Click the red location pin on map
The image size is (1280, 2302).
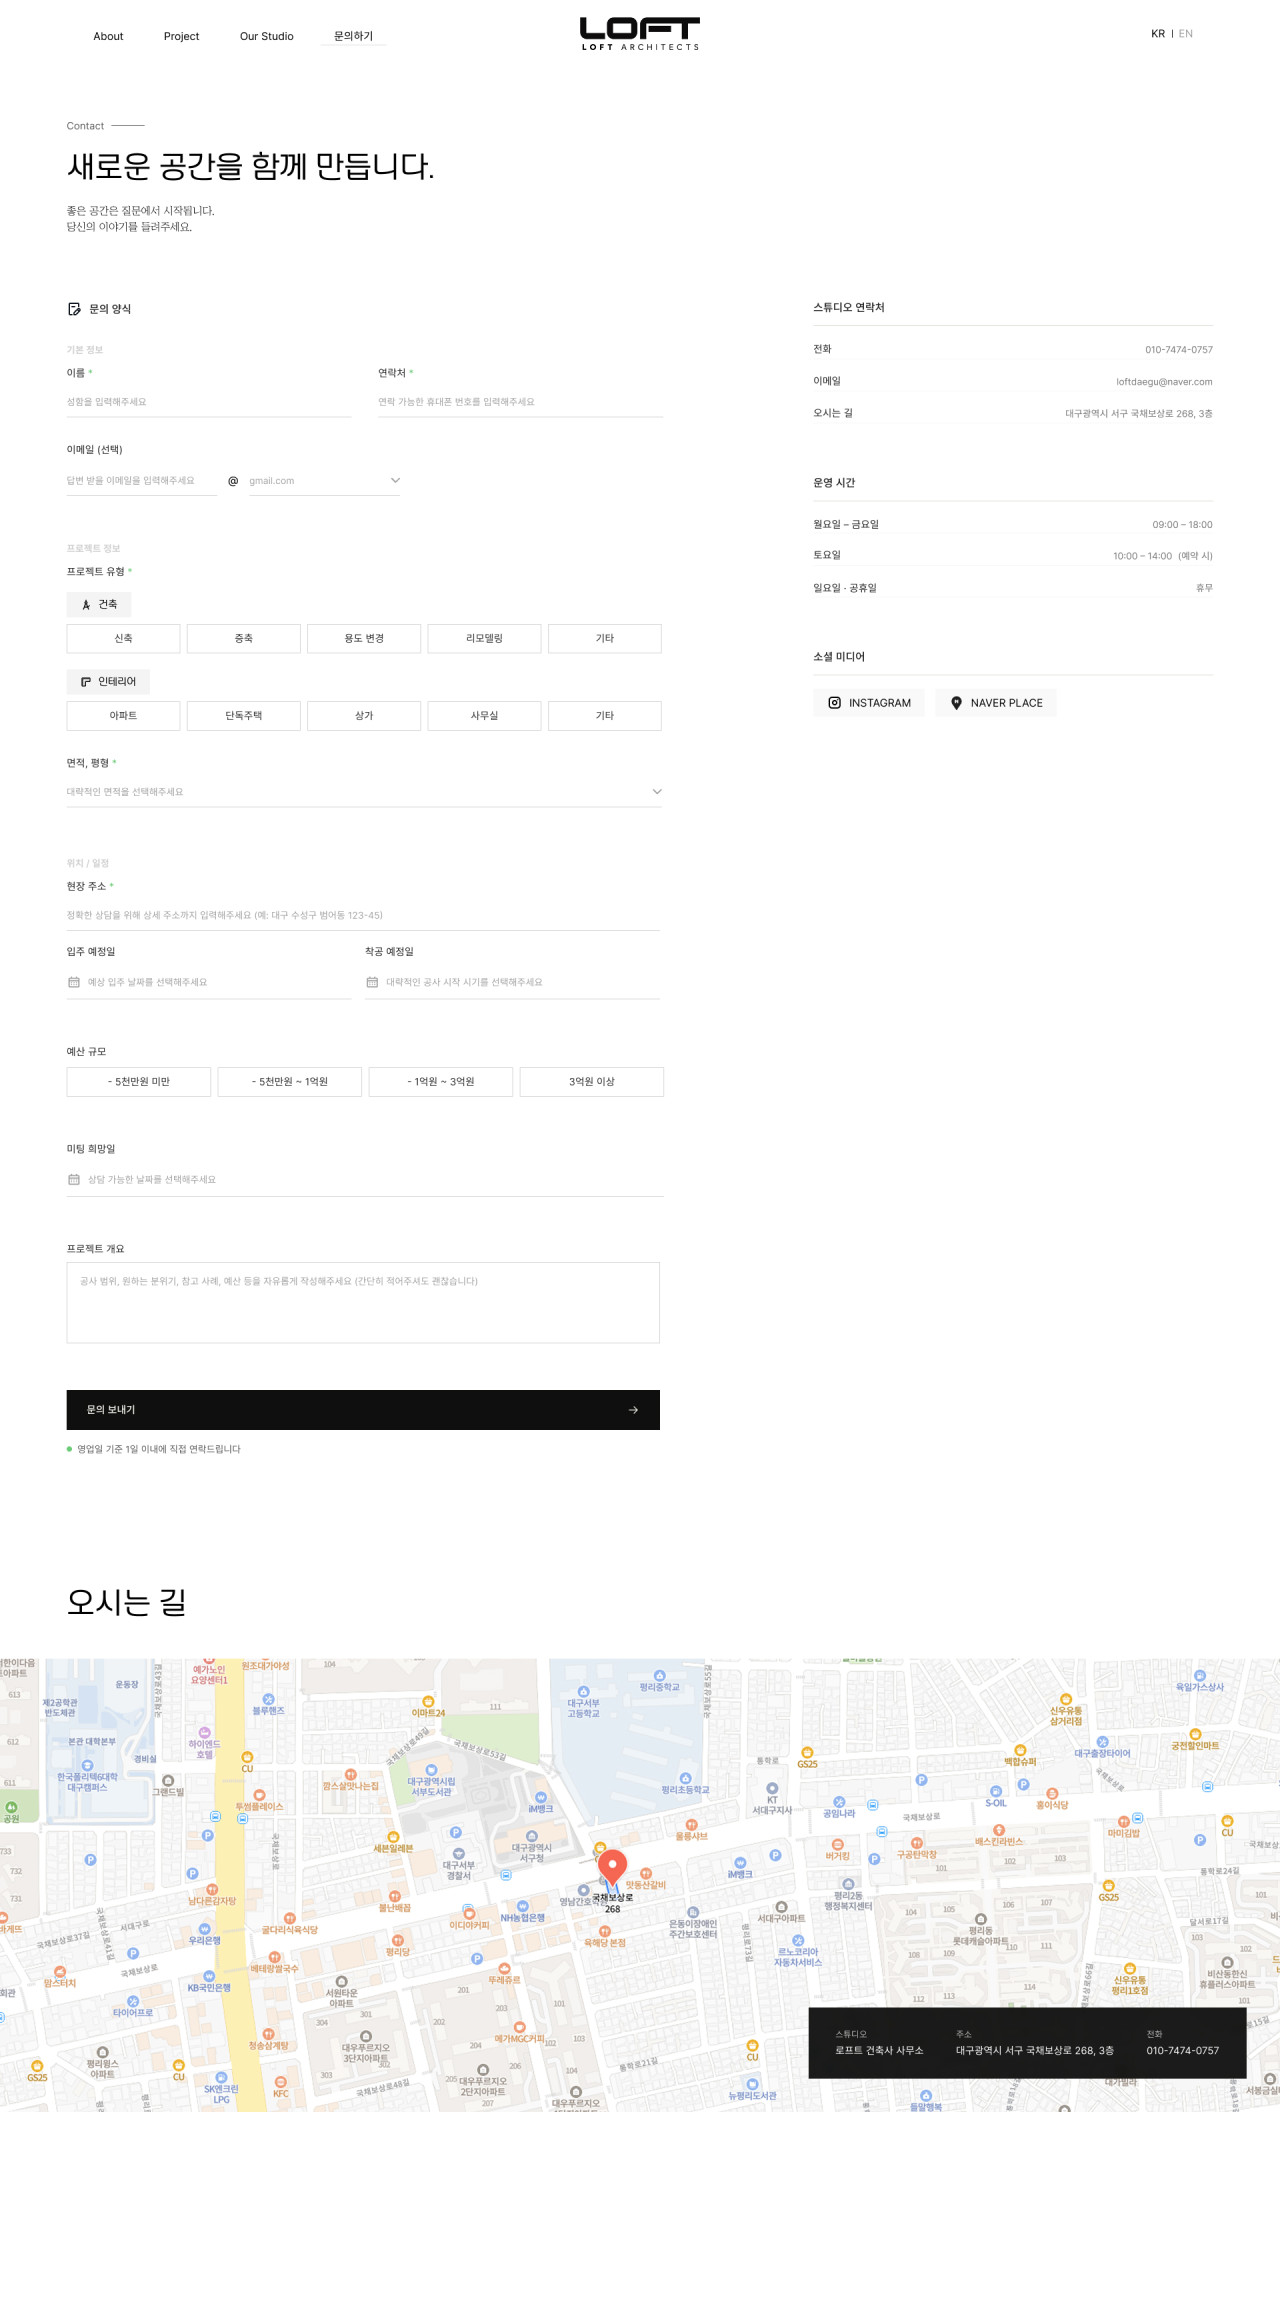coord(612,1865)
